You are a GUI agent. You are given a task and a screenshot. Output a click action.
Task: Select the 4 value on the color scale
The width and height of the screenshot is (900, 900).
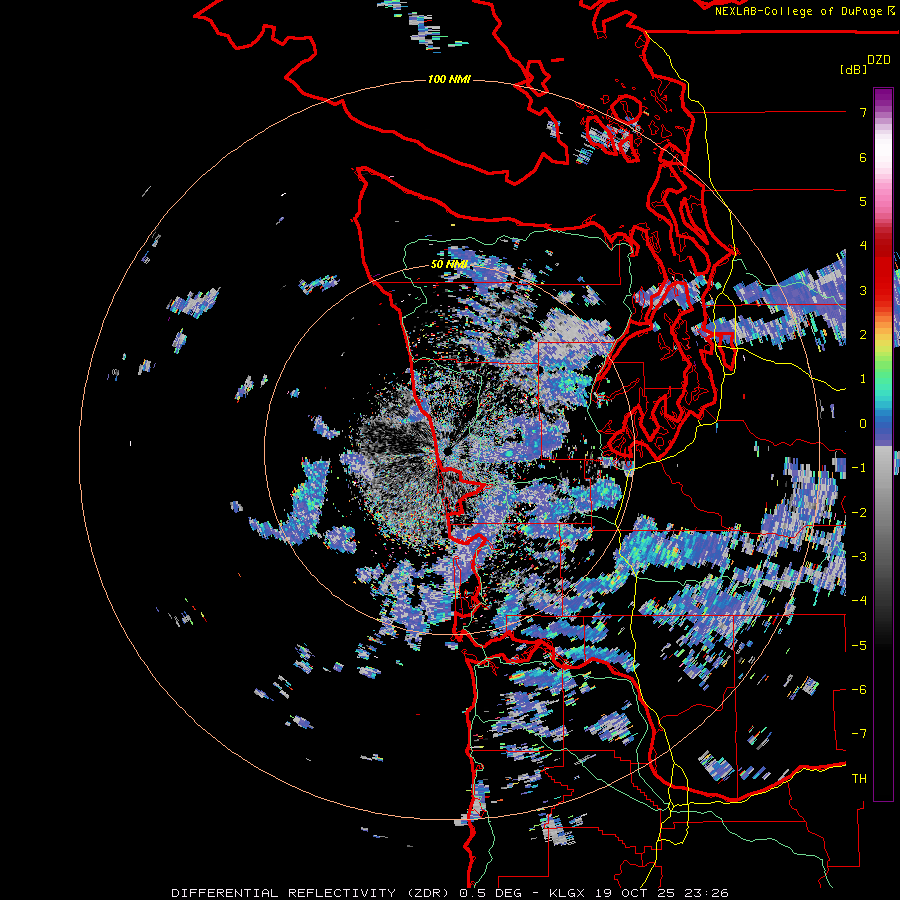[x=863, y=246]
